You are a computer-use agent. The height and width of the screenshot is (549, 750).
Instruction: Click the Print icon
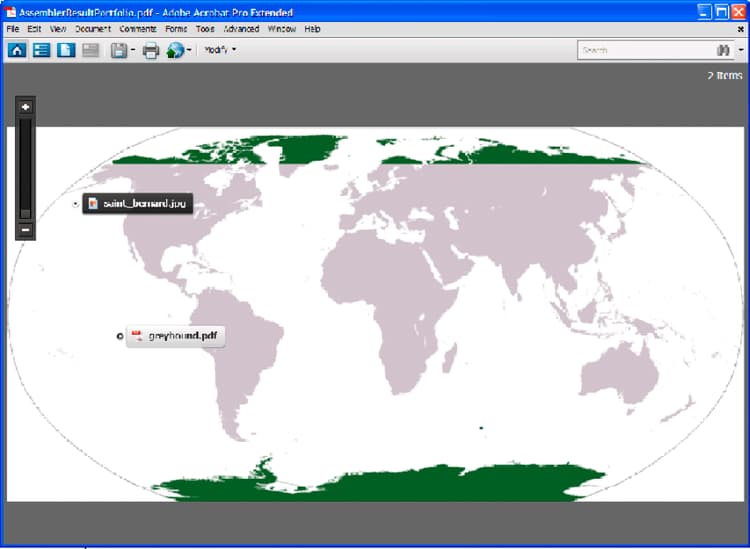[151, 50]
